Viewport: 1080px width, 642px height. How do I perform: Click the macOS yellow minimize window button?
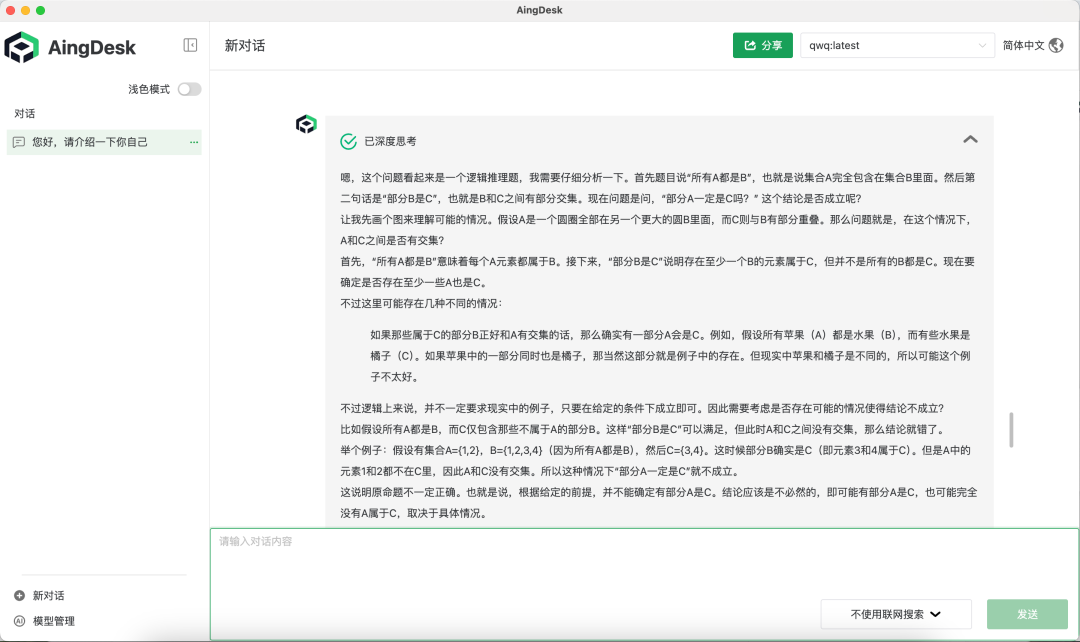tap(25, 10)
